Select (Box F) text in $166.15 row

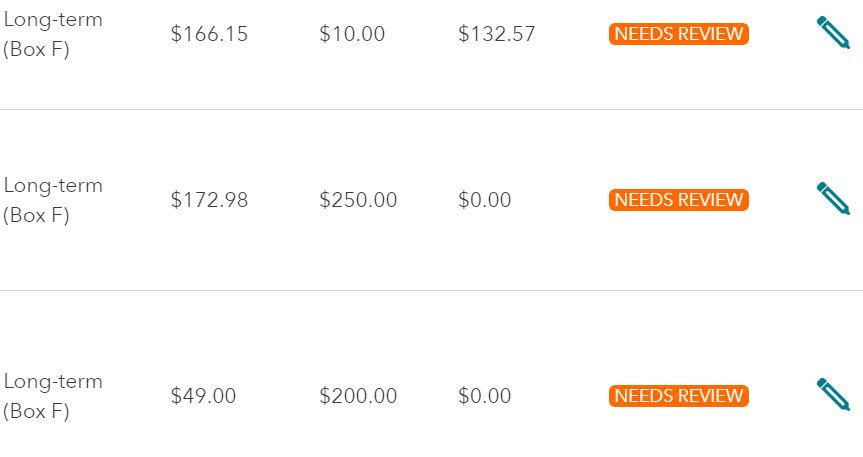(x=36, y=50)
